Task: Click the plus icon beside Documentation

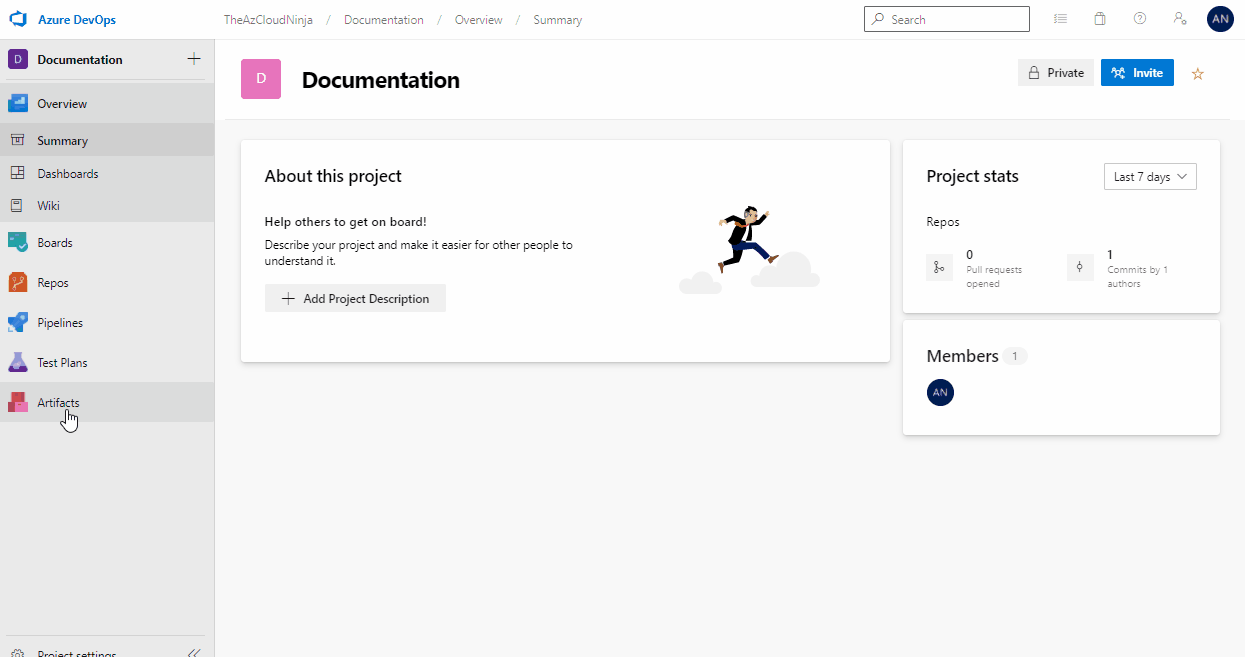Action: (194, 59)
